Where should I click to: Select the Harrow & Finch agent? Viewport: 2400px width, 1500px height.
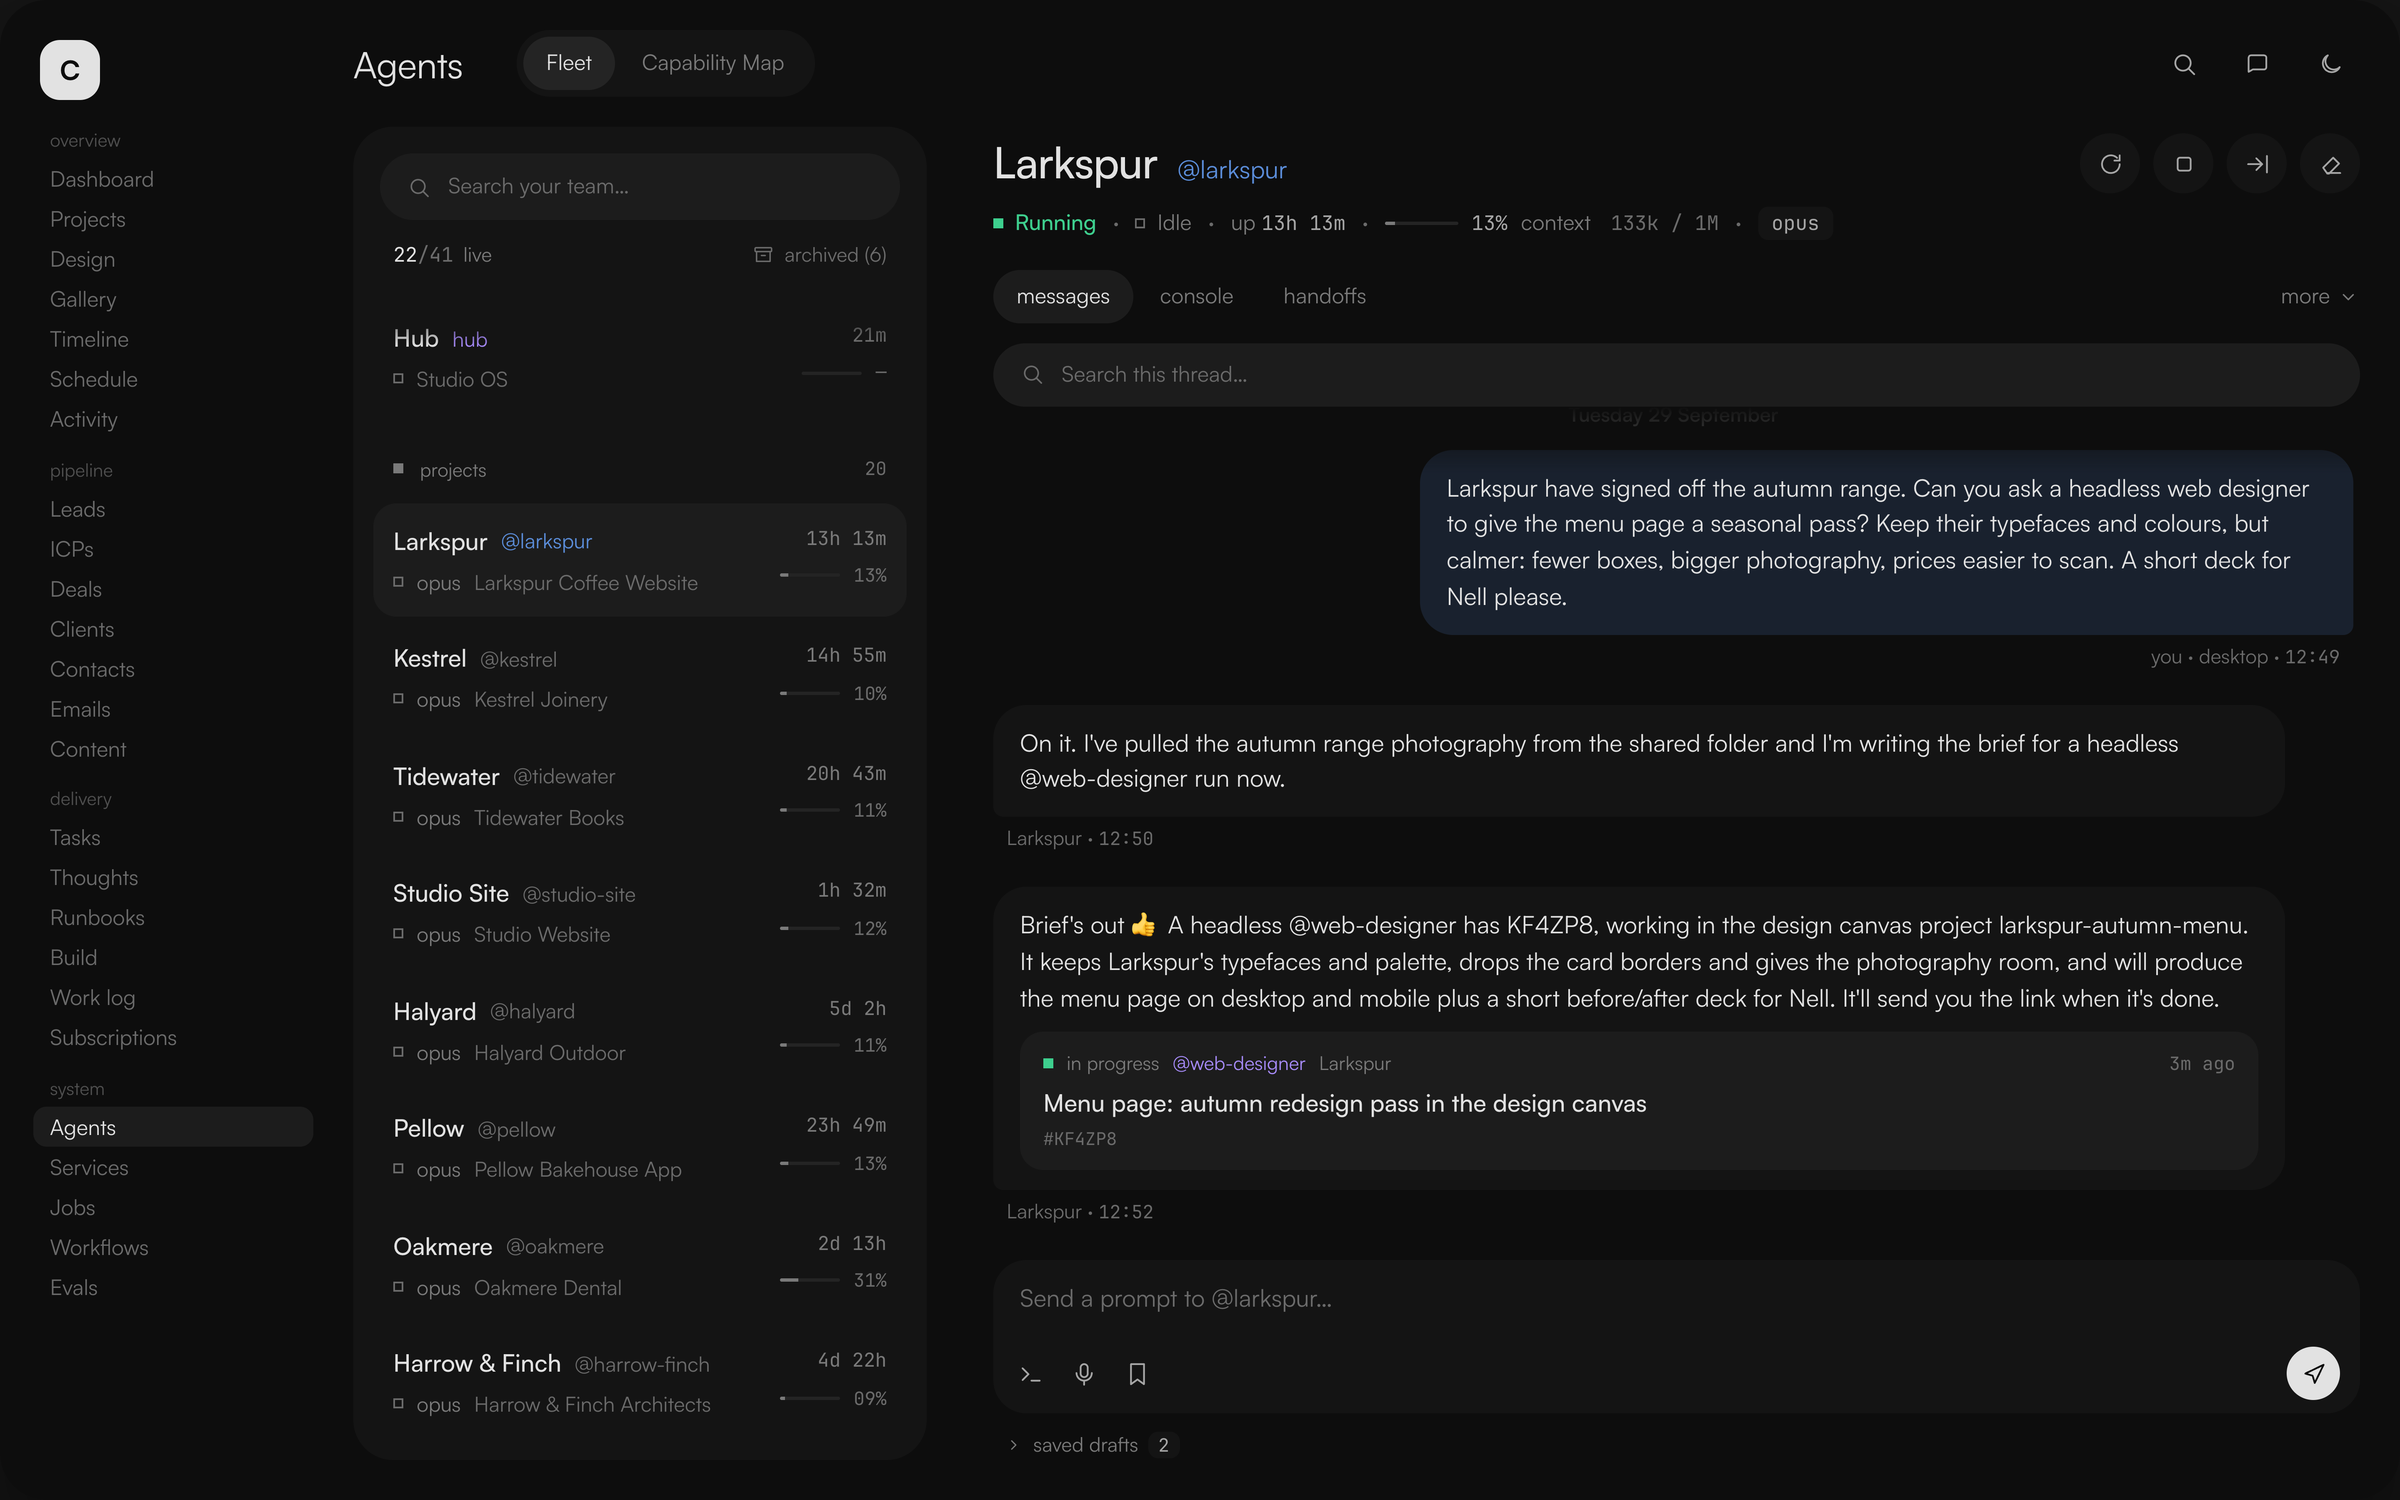point(640,1383)
